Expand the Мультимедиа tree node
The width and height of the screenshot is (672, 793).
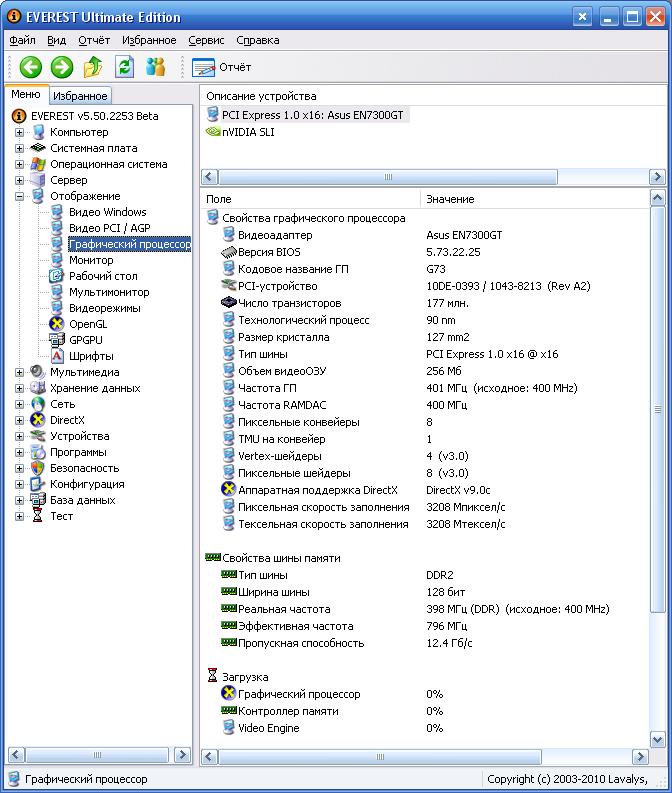(19, 372)
